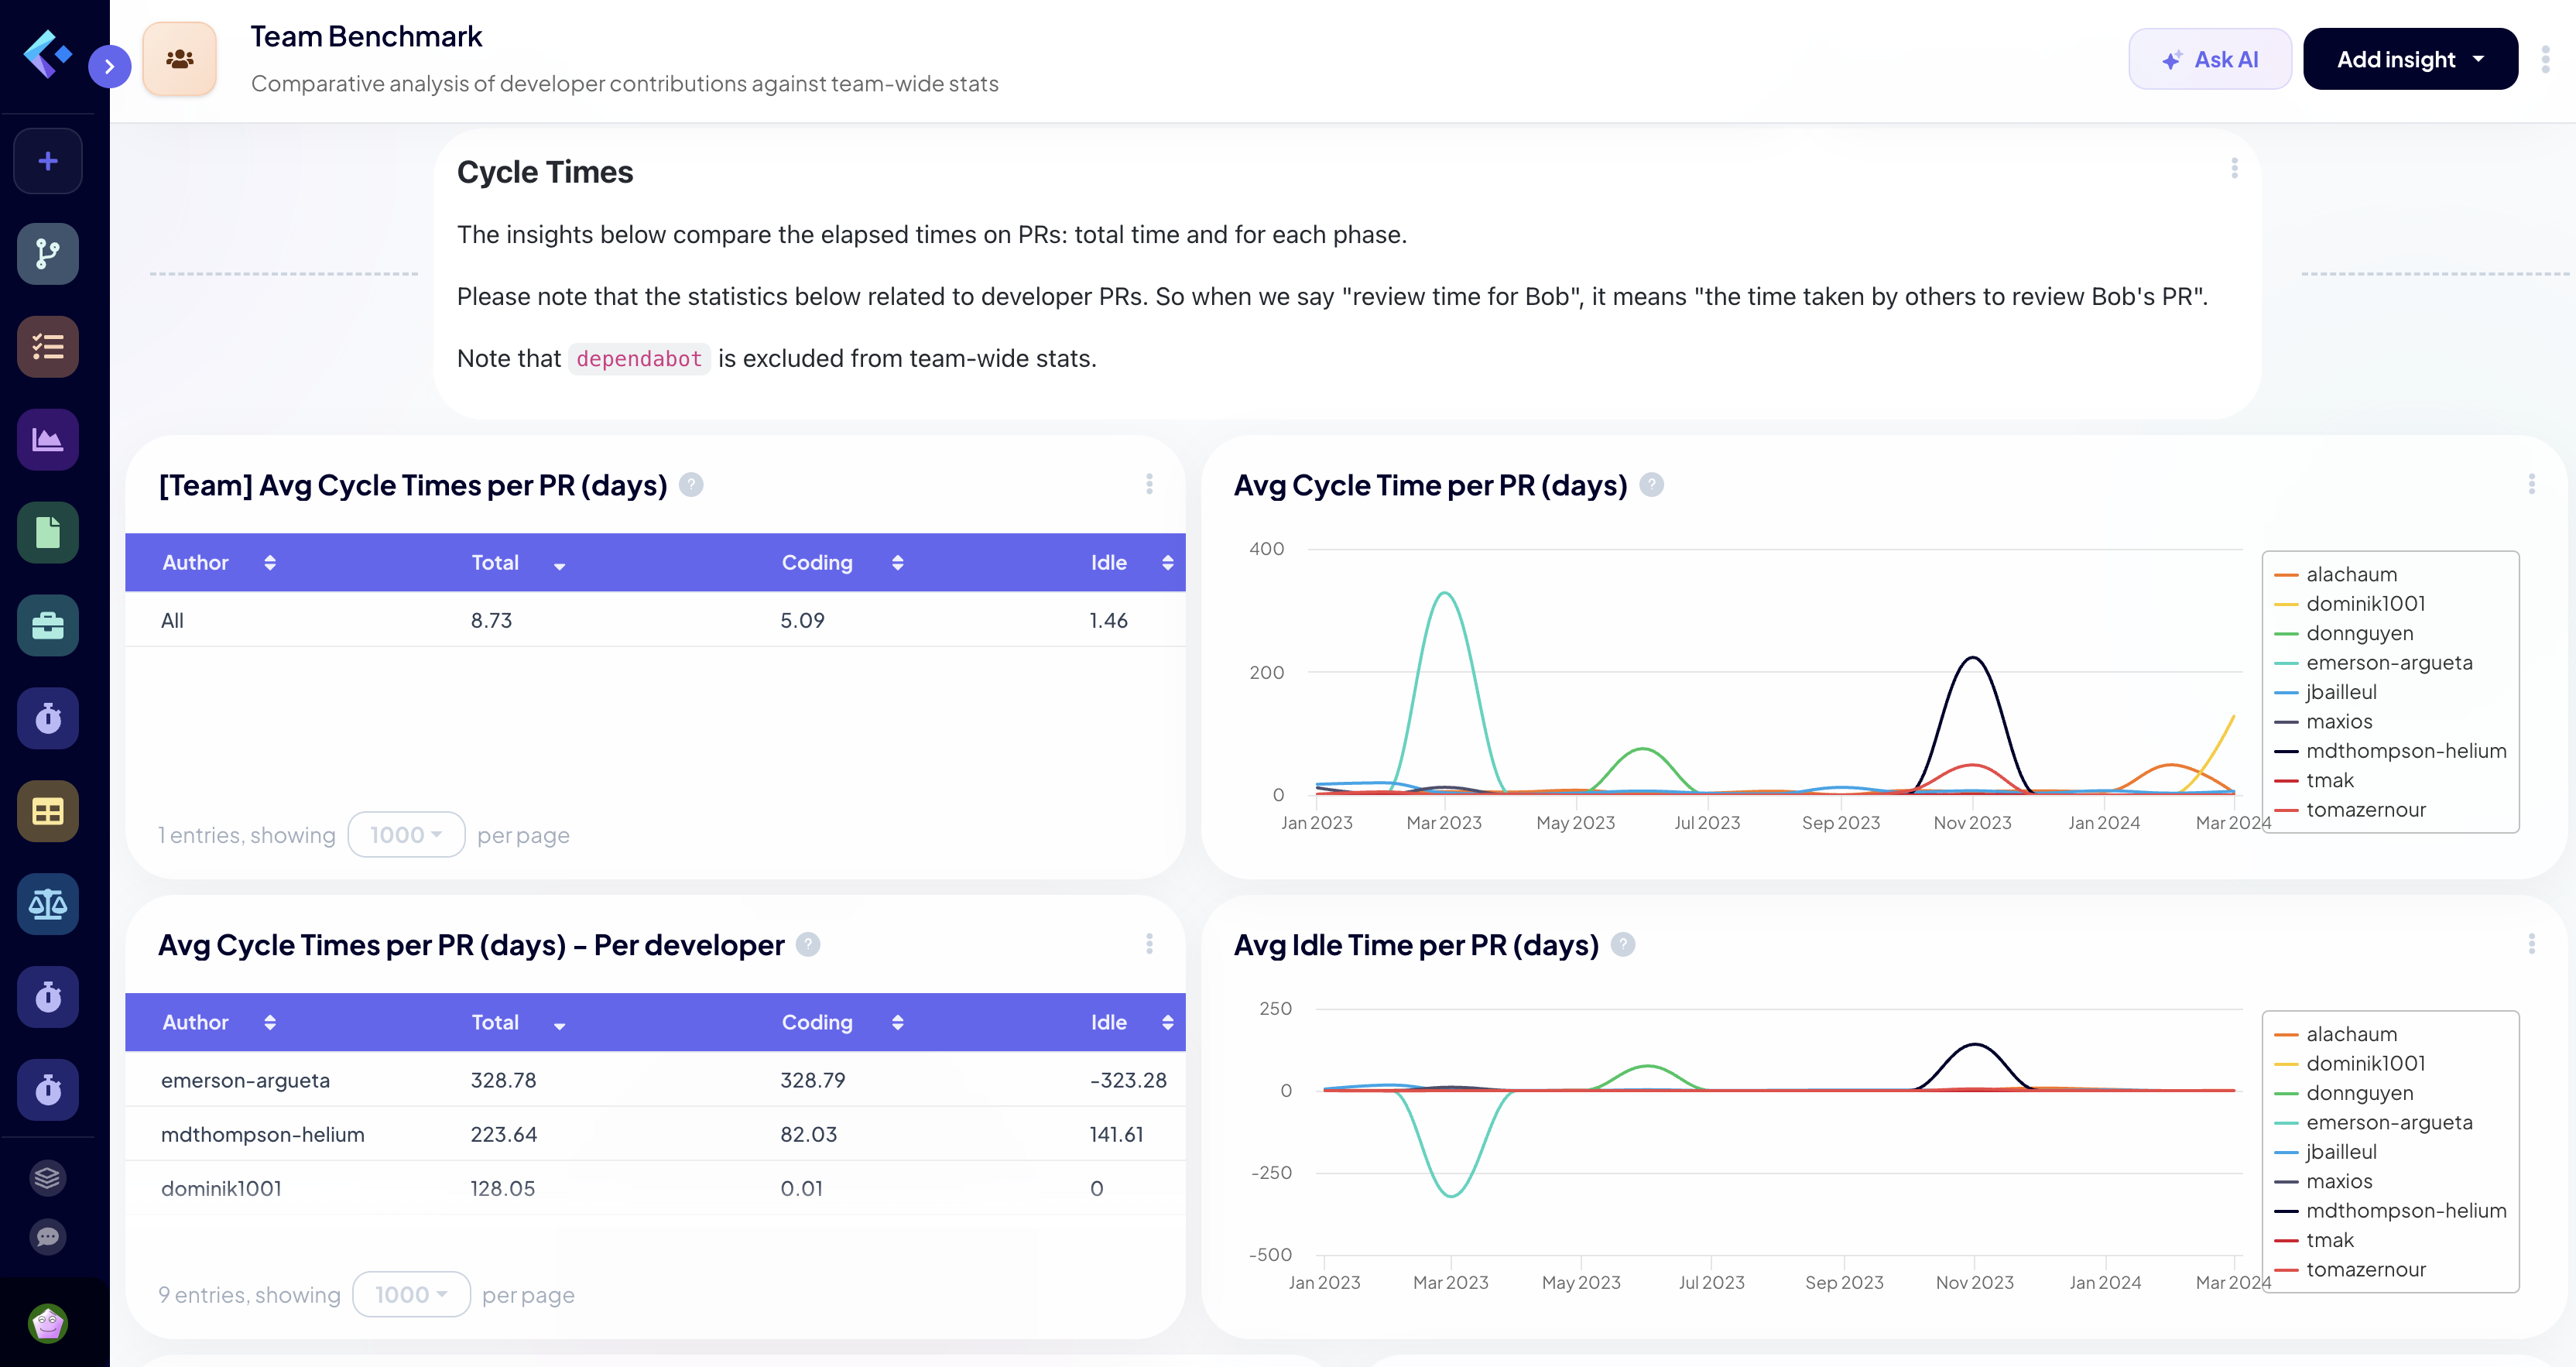Screen dimensions: 2576x1367
Task: Toggle mdthompson-helium series in Idle Time legend
Action: tap(2405, 1211)
